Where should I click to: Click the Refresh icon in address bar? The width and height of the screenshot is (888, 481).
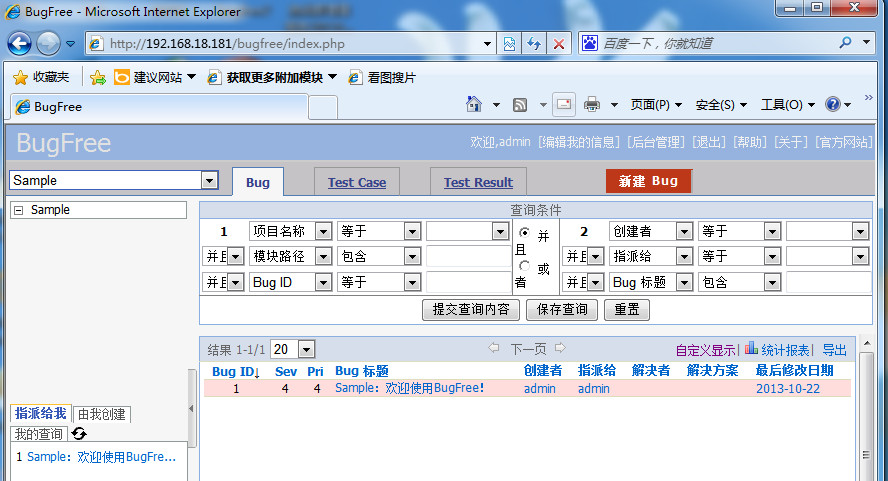coord(534,44)
